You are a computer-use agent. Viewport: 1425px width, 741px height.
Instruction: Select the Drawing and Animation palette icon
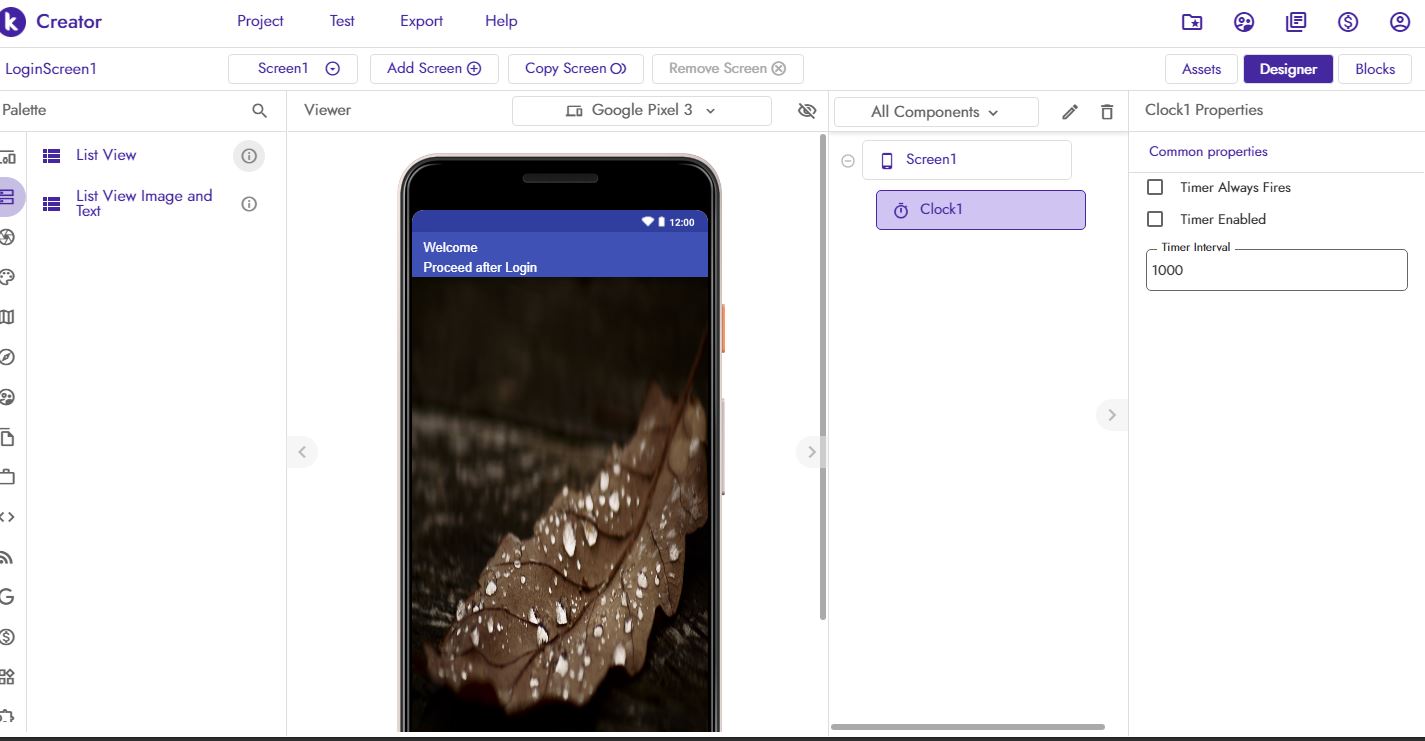[8, 277]
